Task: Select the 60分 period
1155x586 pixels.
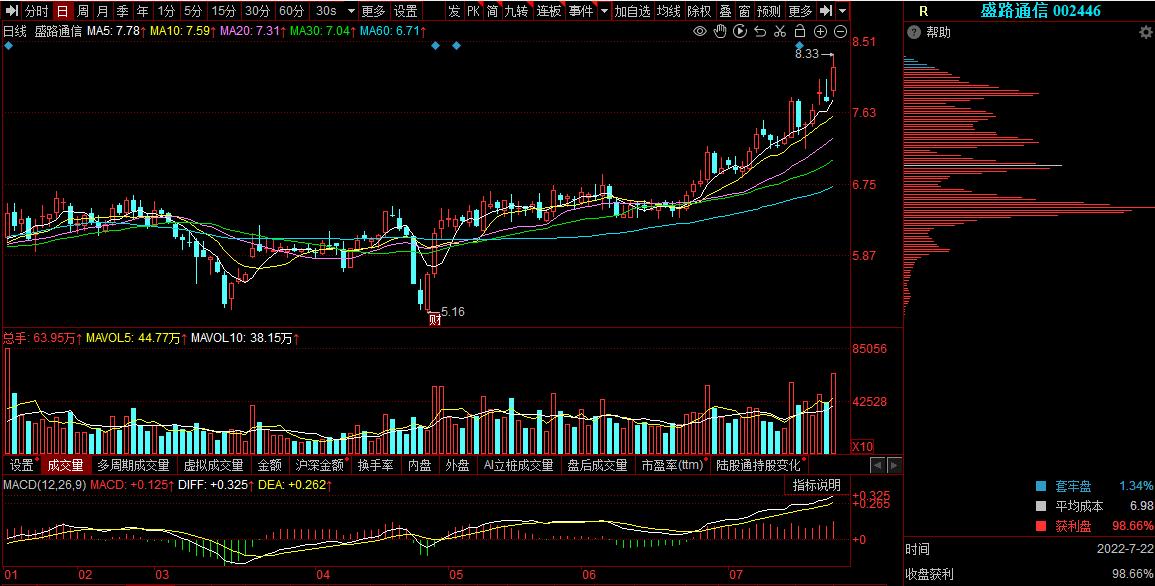Action: pyautogui.click(x=292, y=11)
